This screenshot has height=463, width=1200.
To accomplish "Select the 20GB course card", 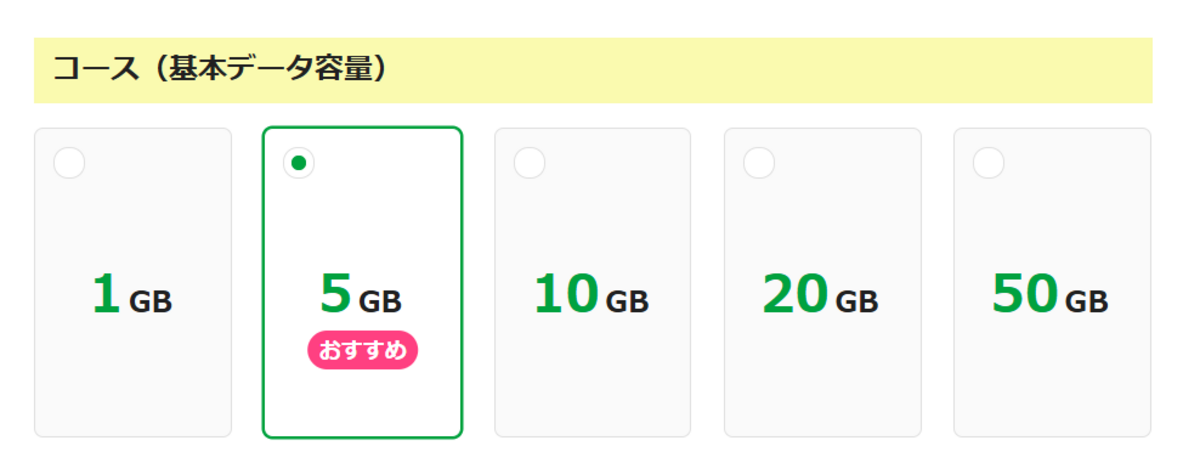I will [x=822, y=282].
